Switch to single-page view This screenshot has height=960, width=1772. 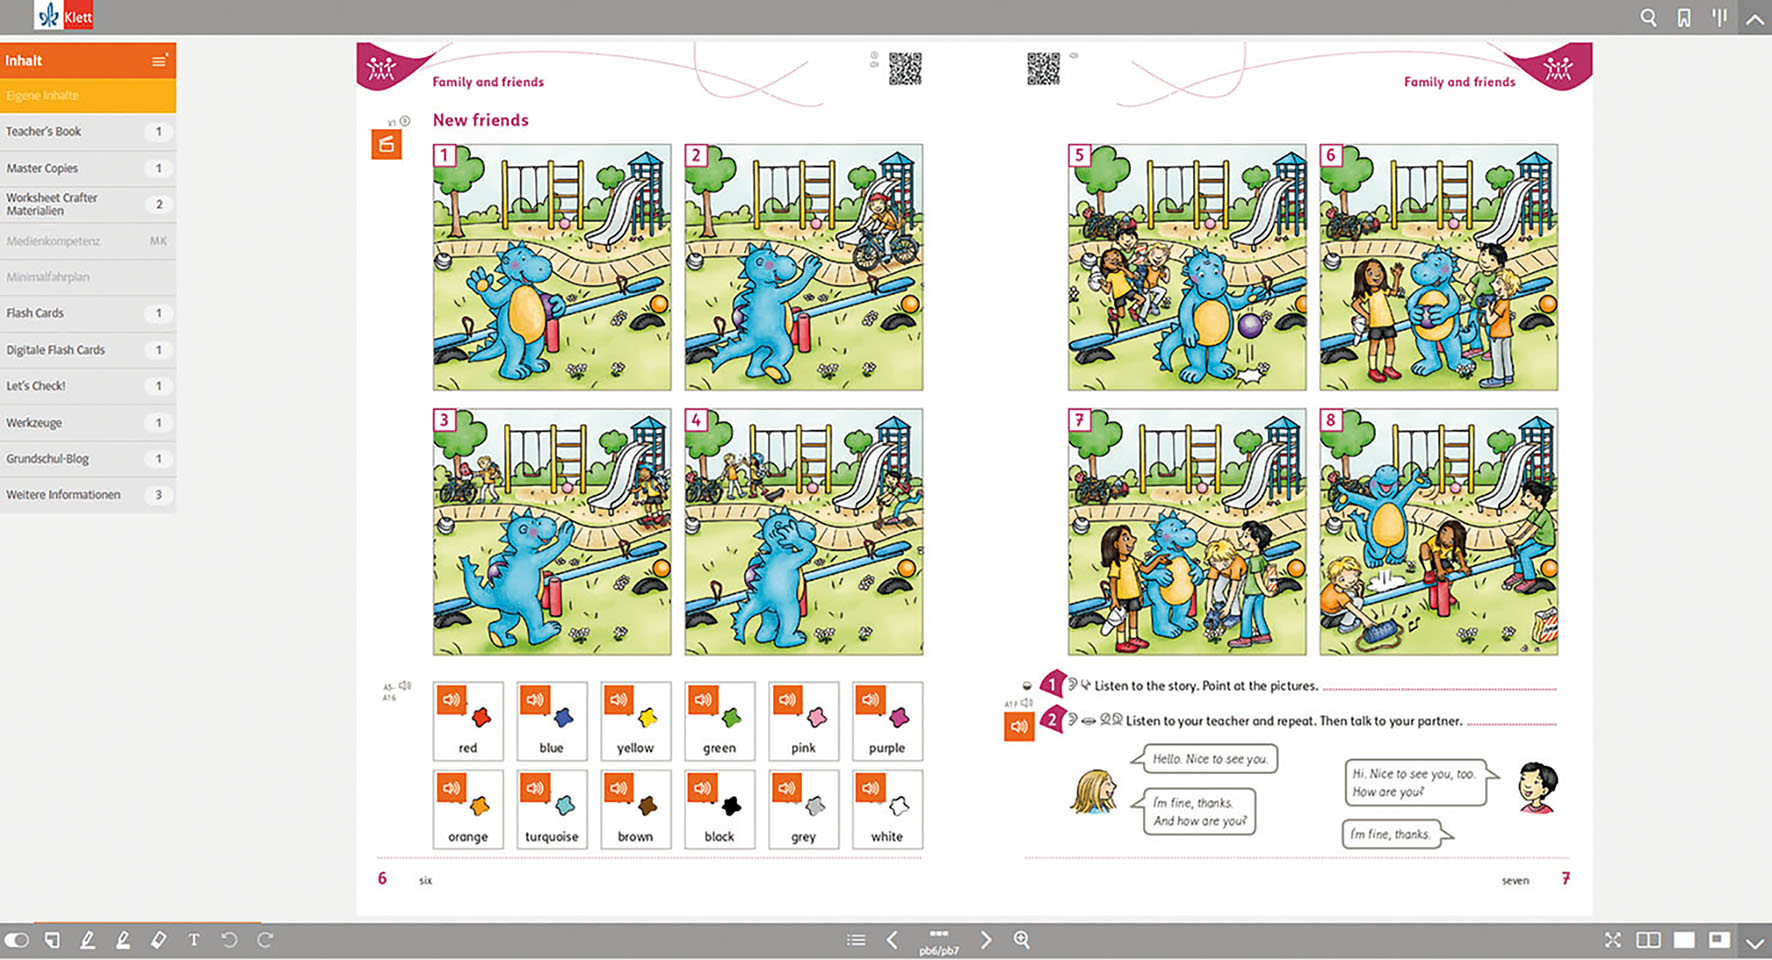1684,940
